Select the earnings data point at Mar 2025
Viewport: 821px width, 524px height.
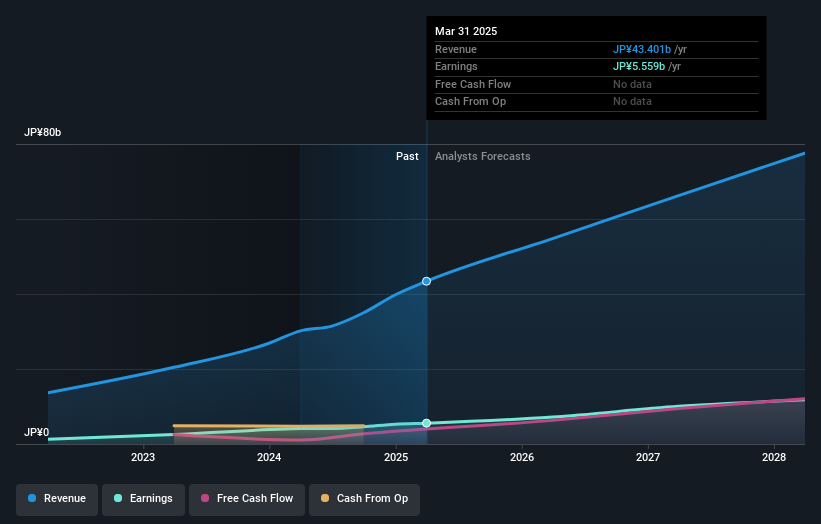coord(427,423)
